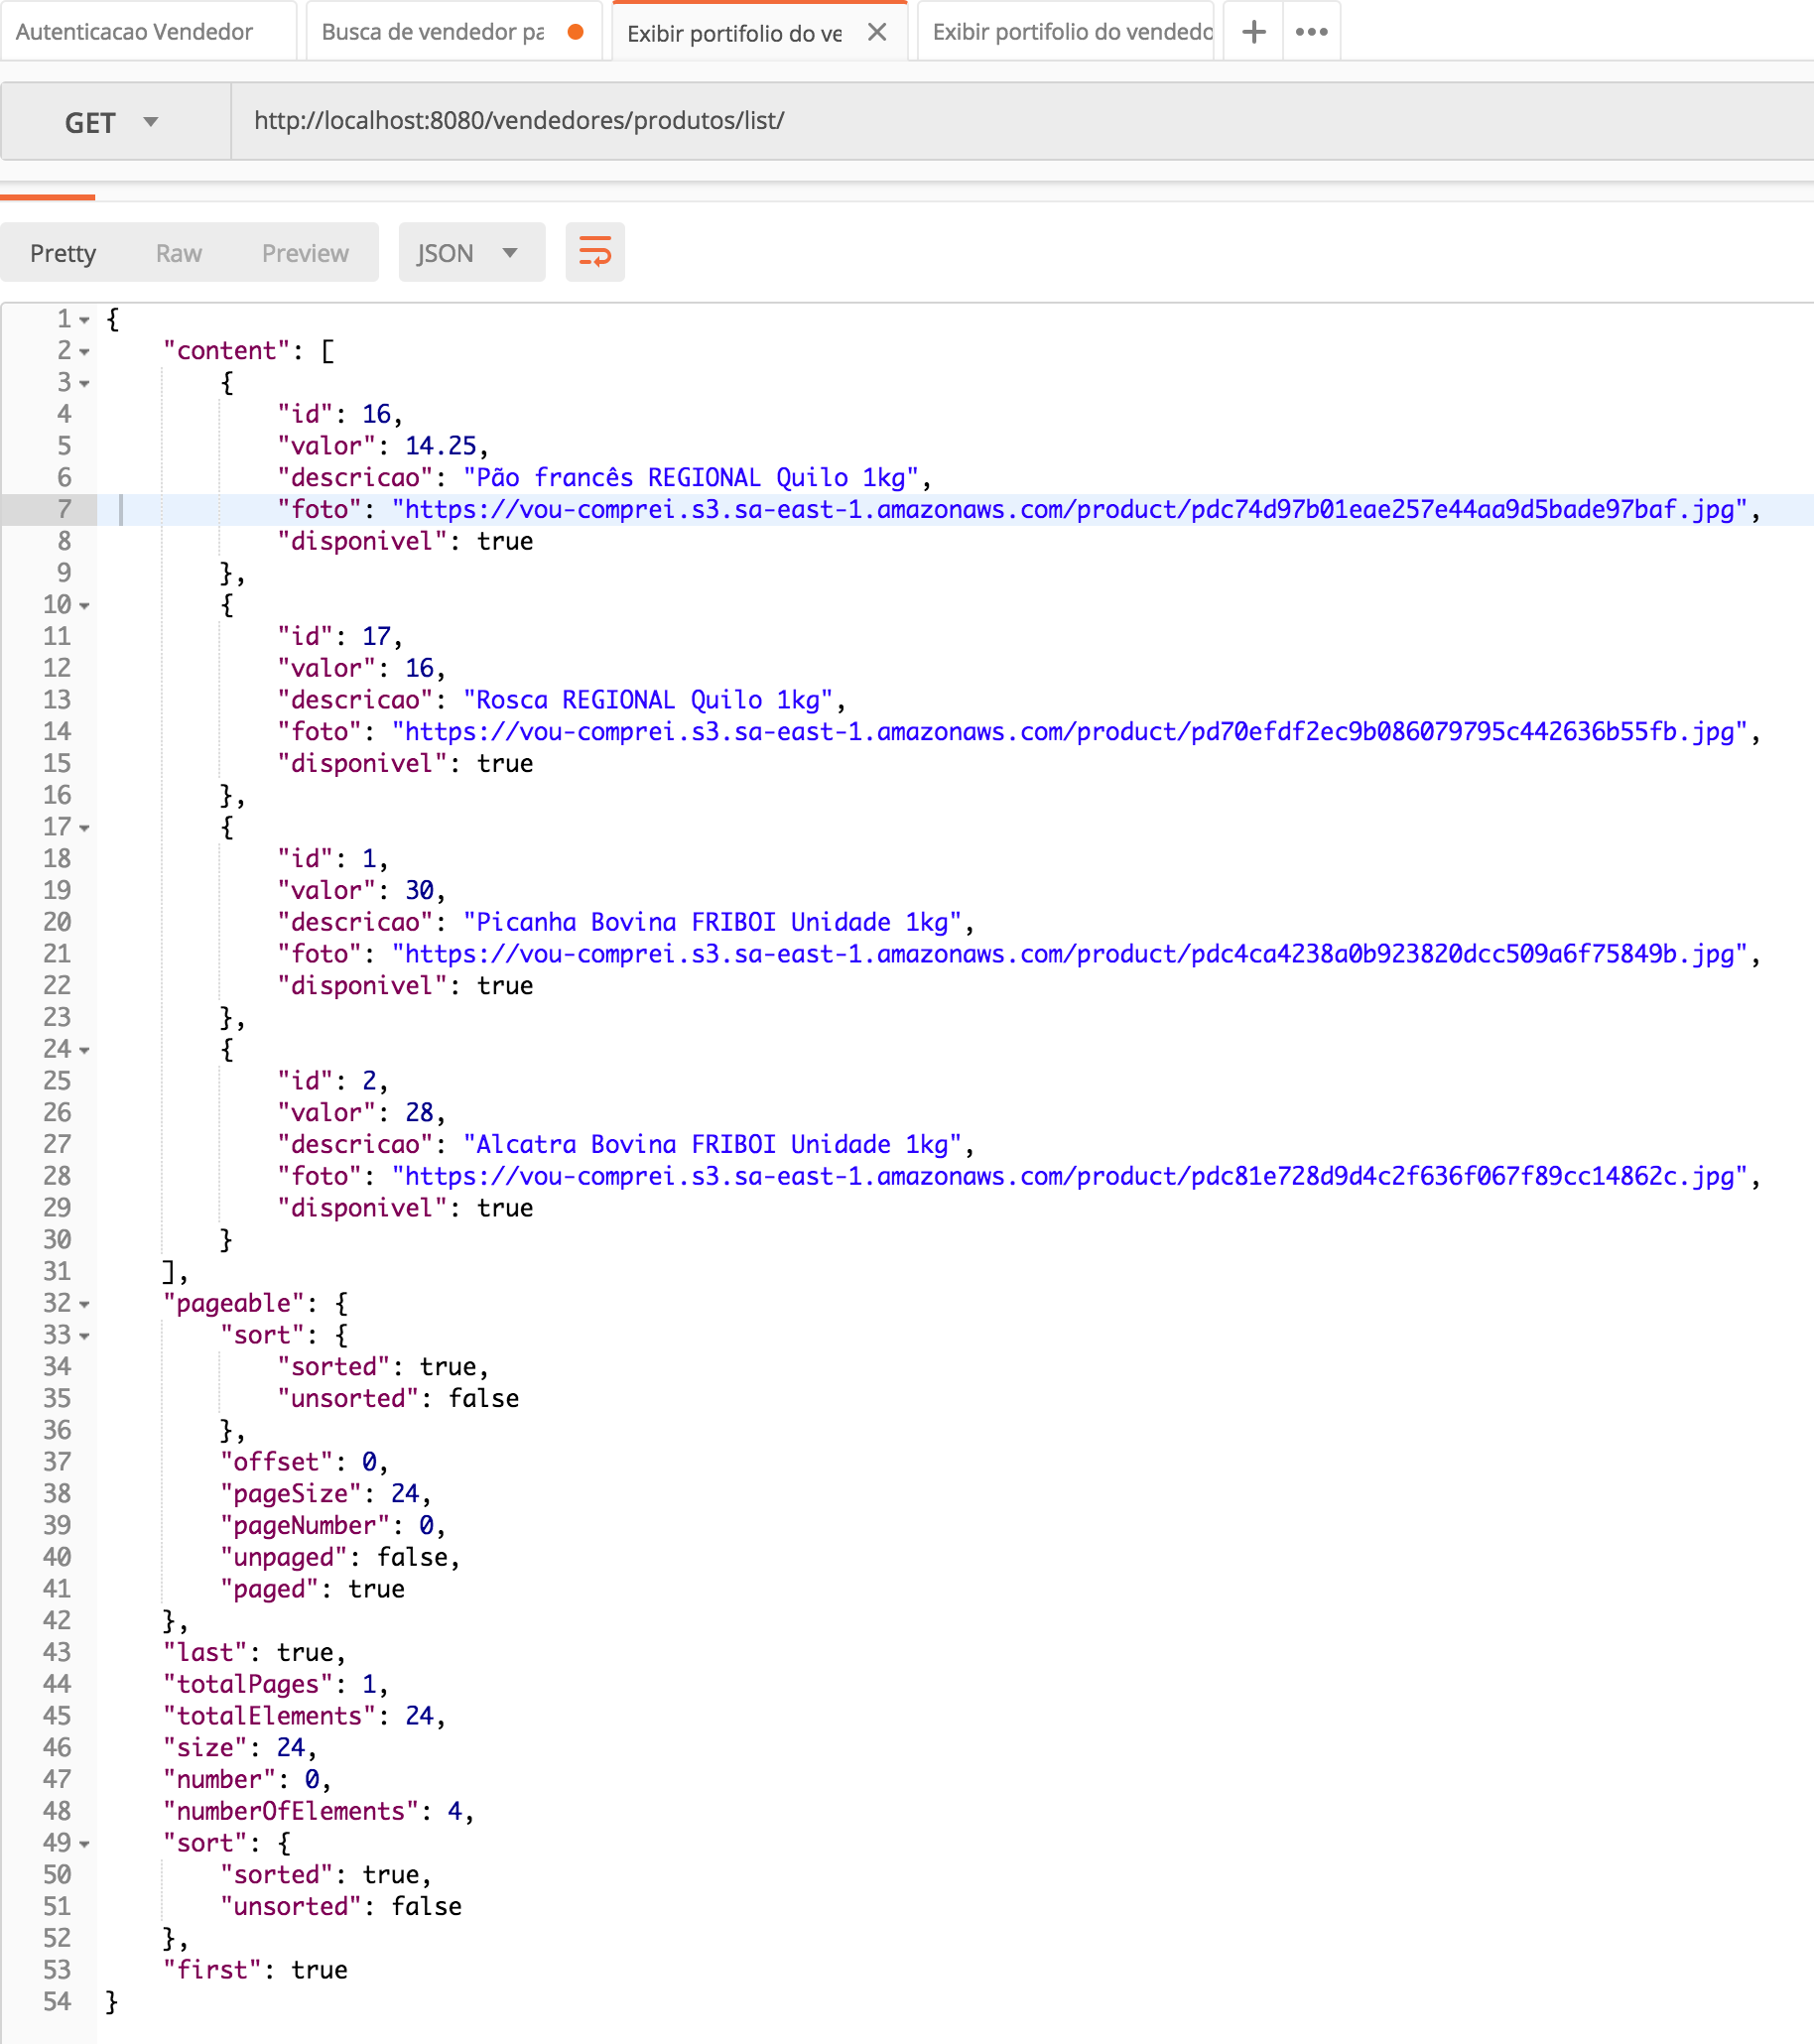
Task: Collapse the pageable object at line 32
Action: tap(85, 1304)
